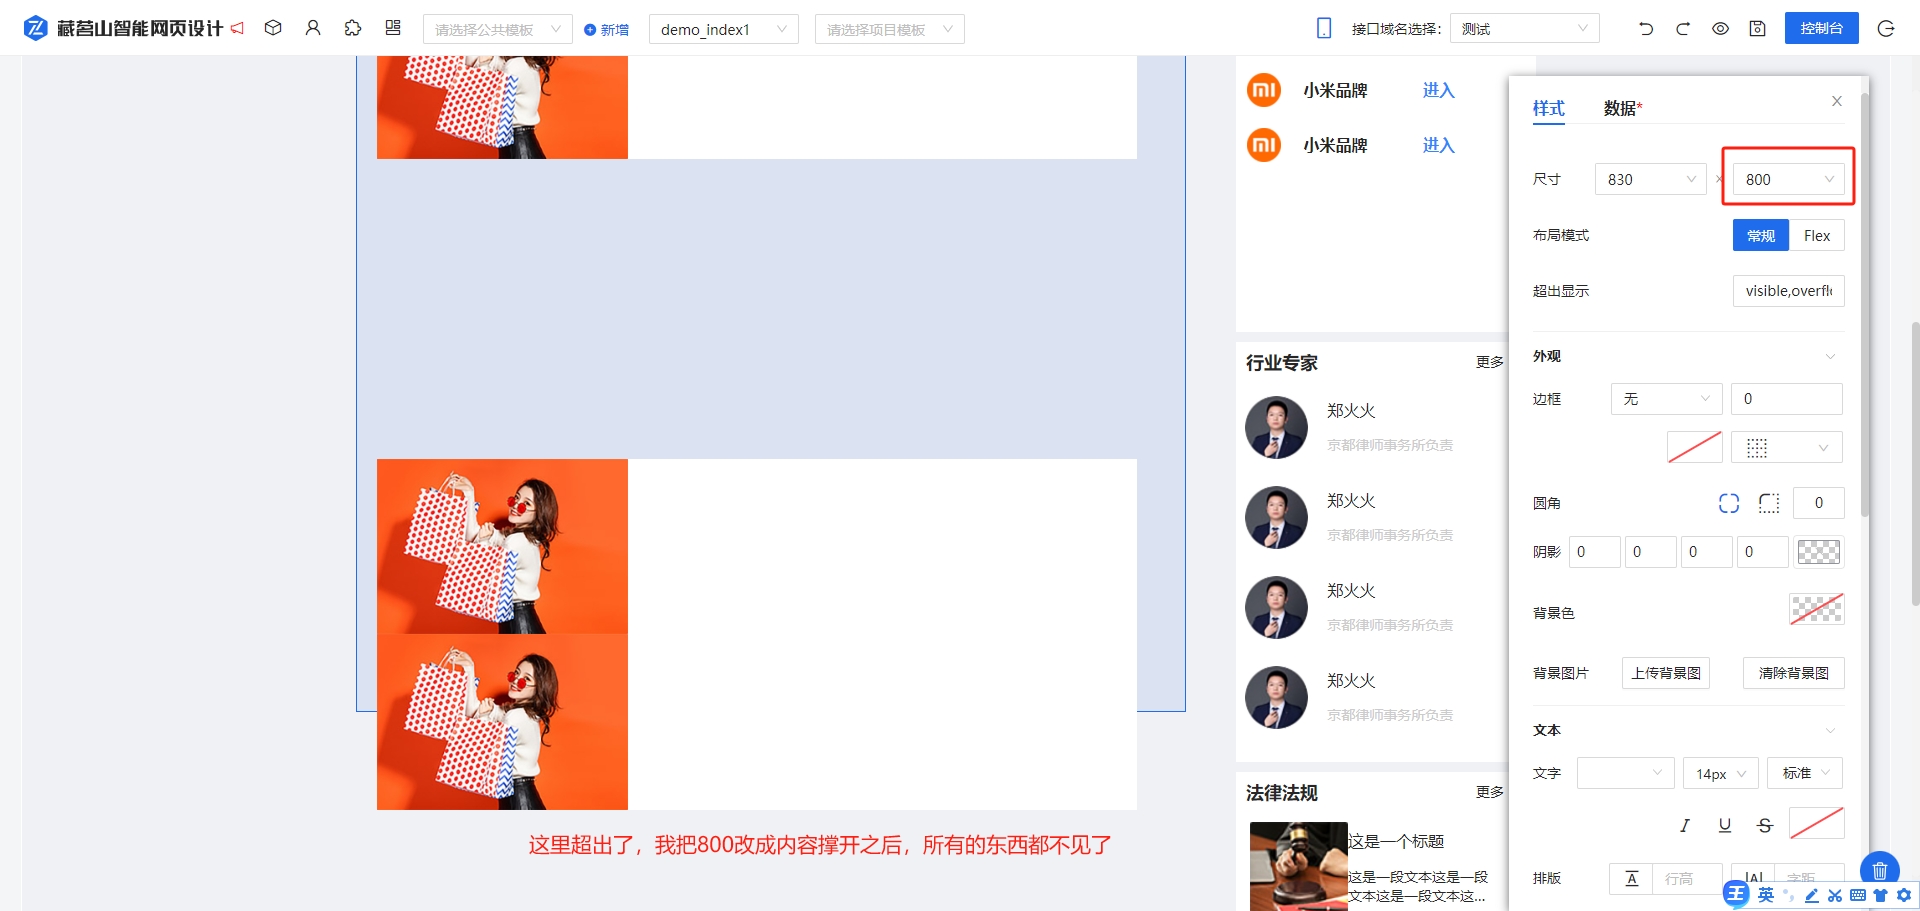The image size is (1920, 911).
Task: Click the IME pen icon
Action: [1812, 896]
